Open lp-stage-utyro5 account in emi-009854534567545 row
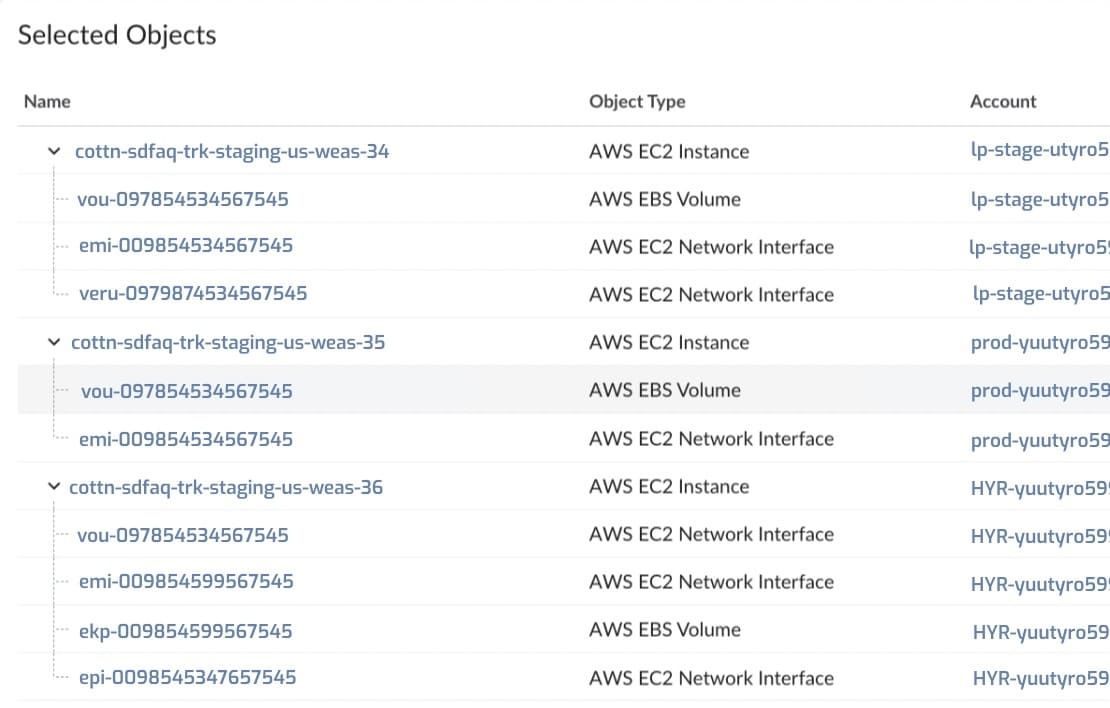 click(x=1039, y=248)
